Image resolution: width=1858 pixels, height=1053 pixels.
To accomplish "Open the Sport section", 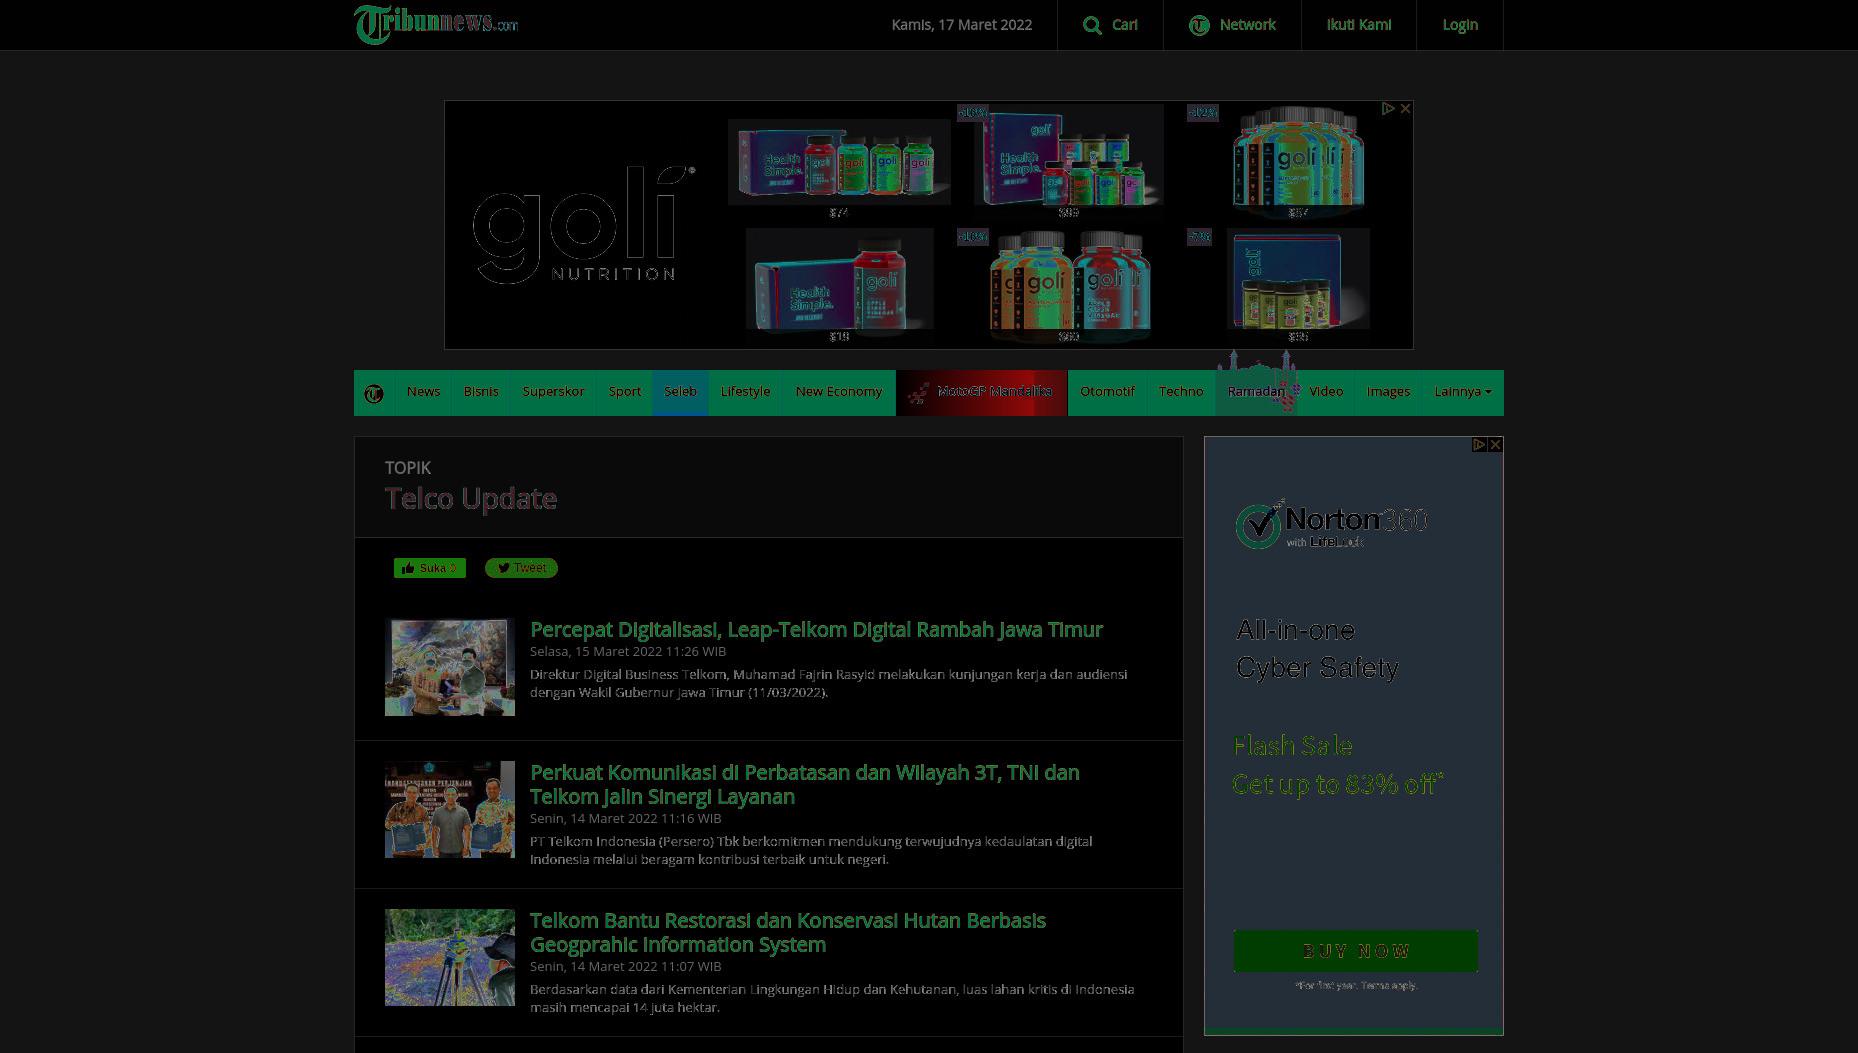I will coord(625,392).
